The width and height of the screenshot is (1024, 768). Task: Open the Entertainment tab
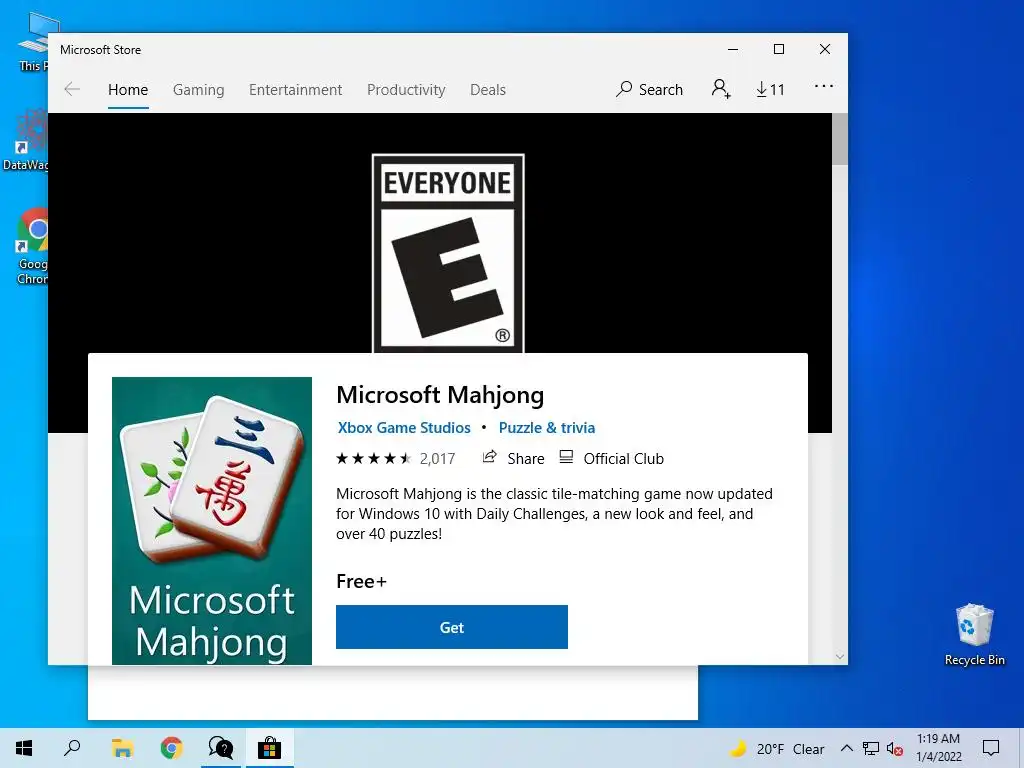point(295,89)
